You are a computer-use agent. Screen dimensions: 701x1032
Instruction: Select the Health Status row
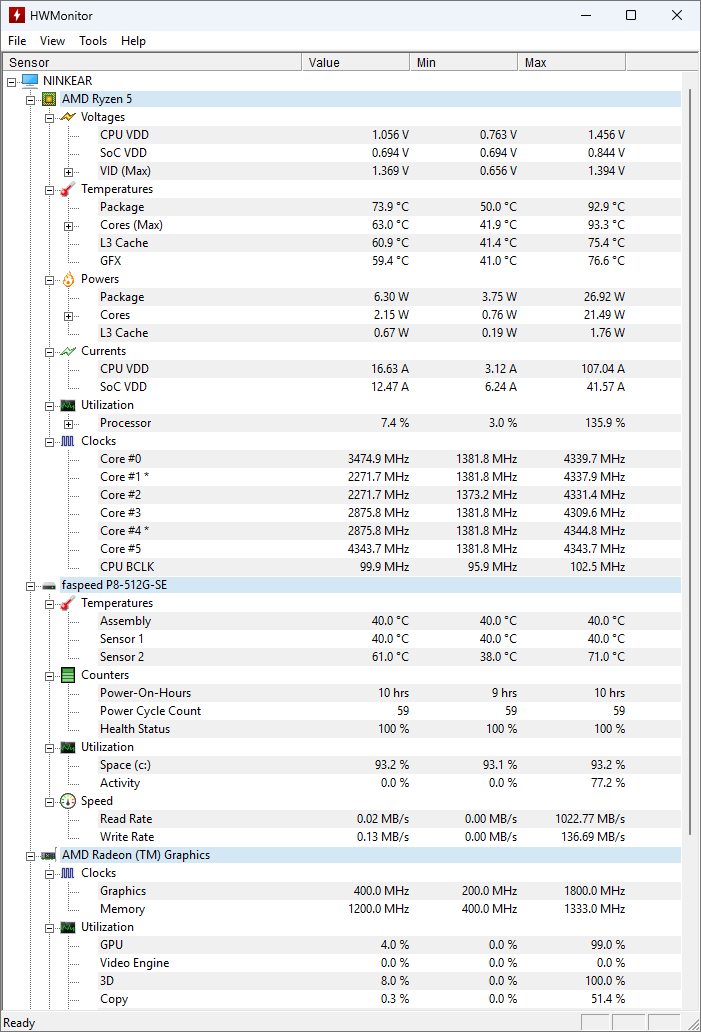coord(135,729)
